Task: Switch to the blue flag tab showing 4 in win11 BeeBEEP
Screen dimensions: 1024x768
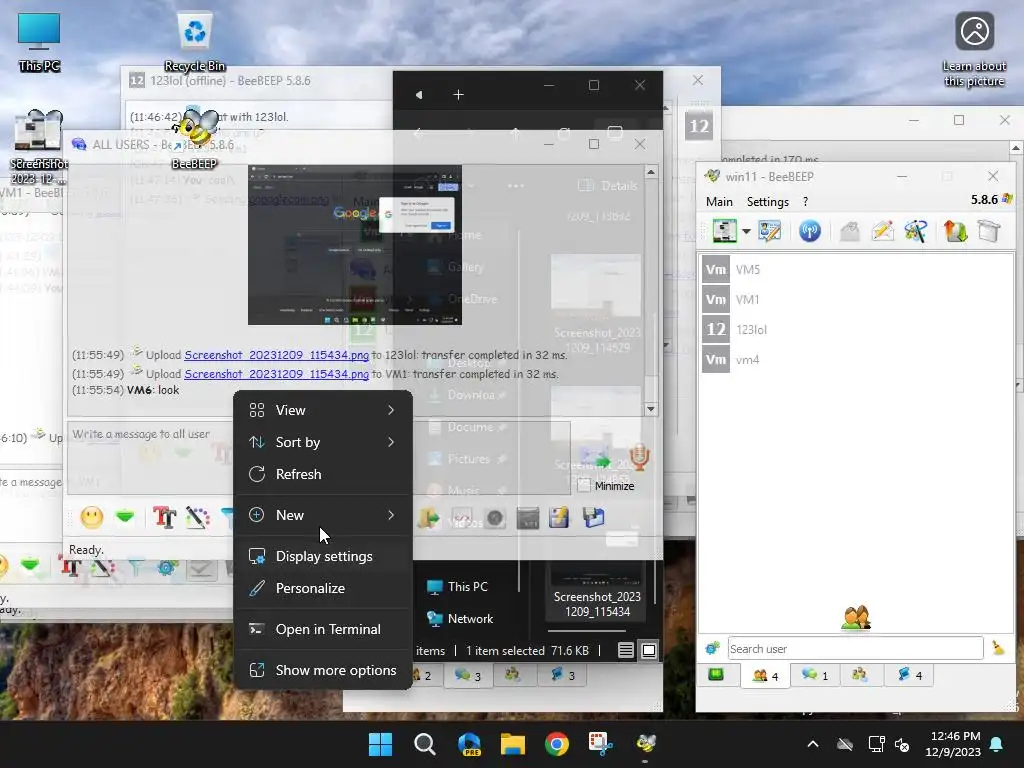Action: (909, 675)
